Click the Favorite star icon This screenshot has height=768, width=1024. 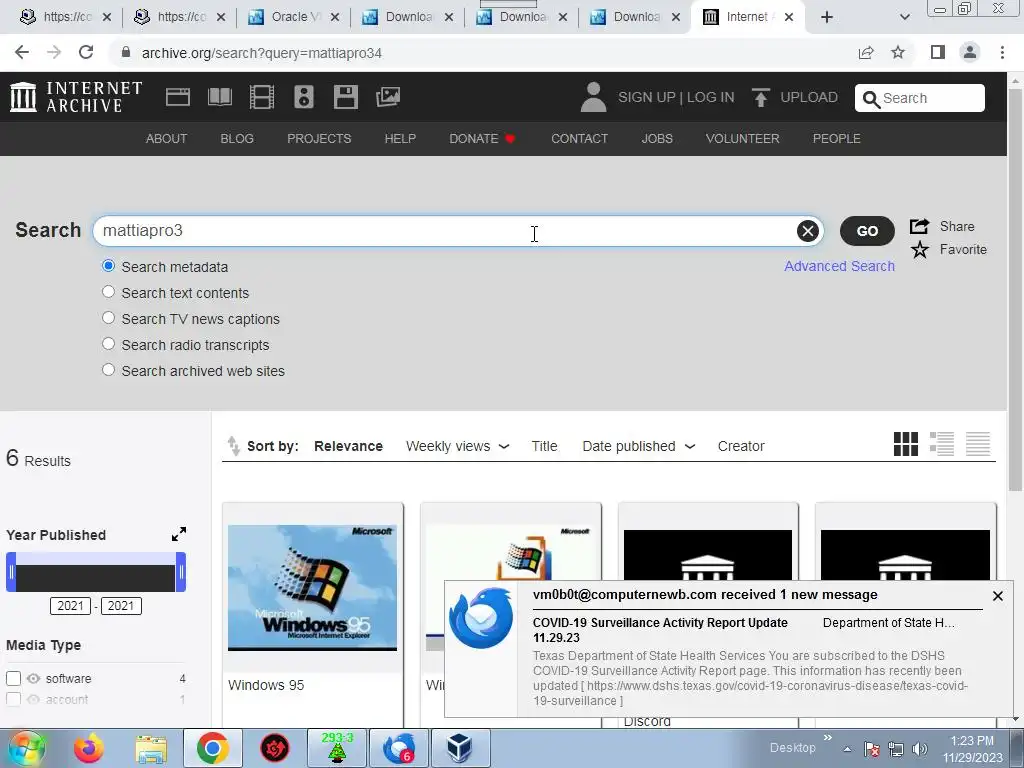point(920,249)
